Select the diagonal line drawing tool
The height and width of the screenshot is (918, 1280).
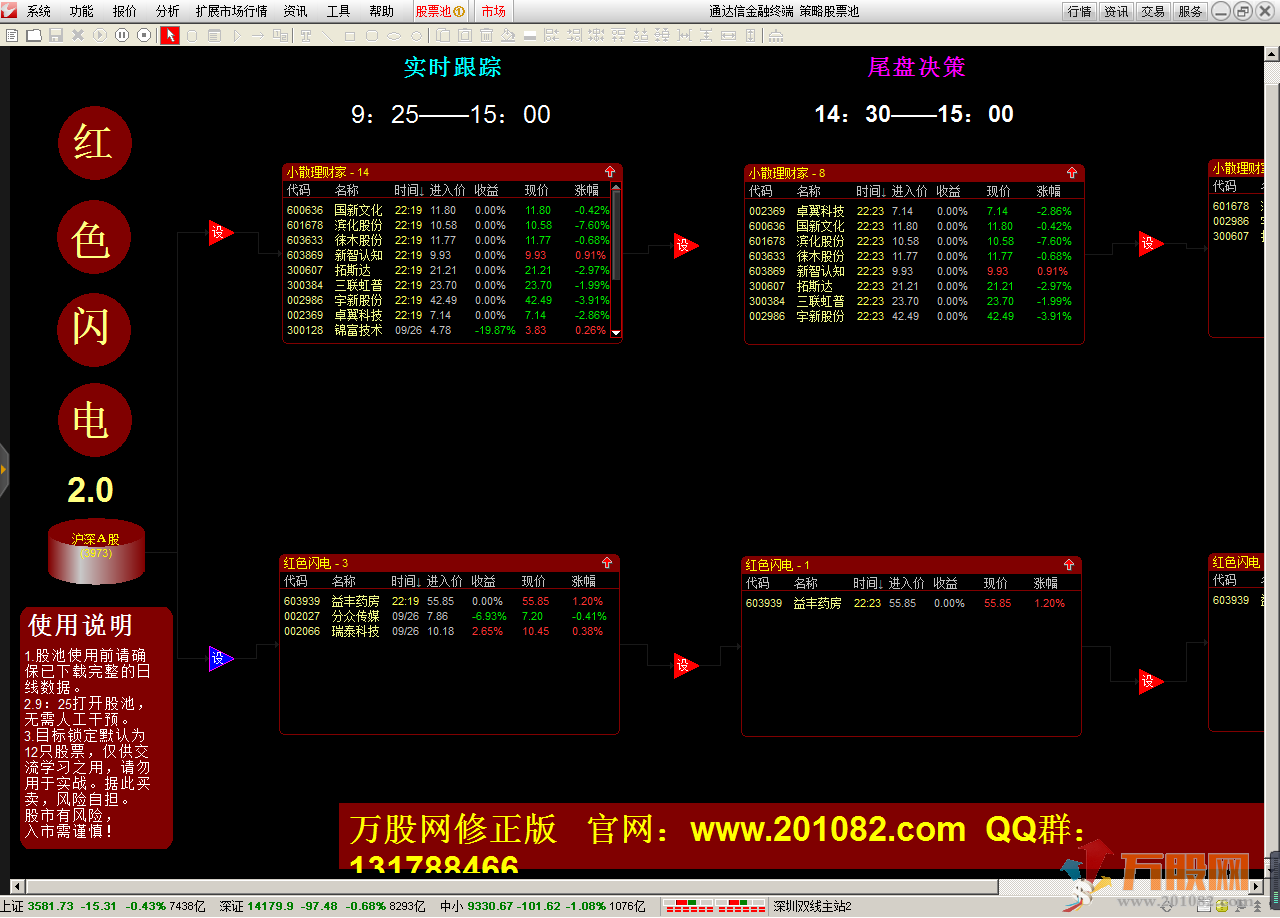pos(327,35)
